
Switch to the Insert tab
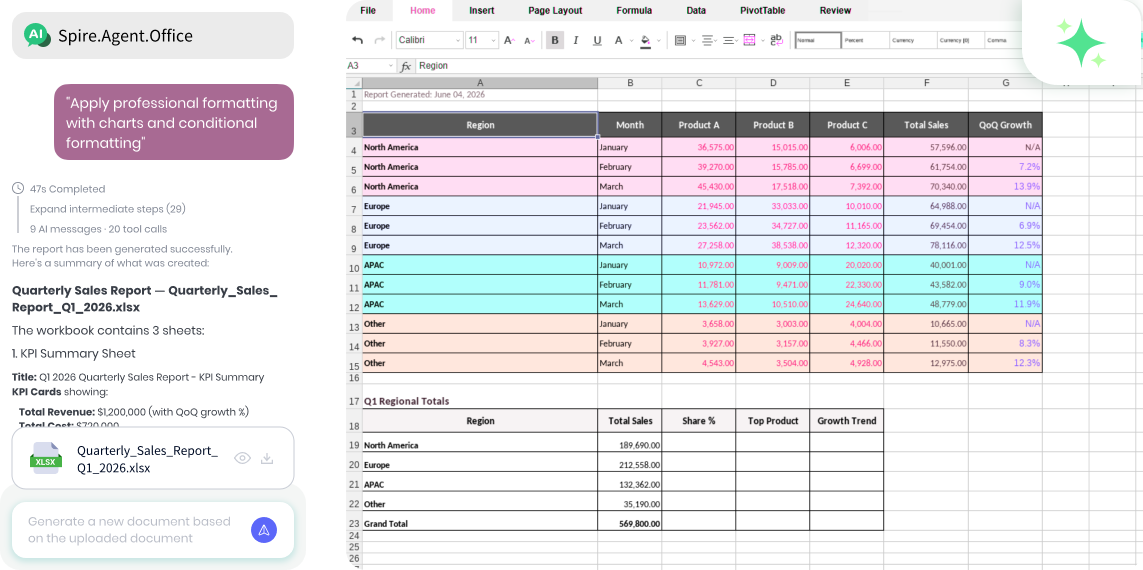pos(481,10)
